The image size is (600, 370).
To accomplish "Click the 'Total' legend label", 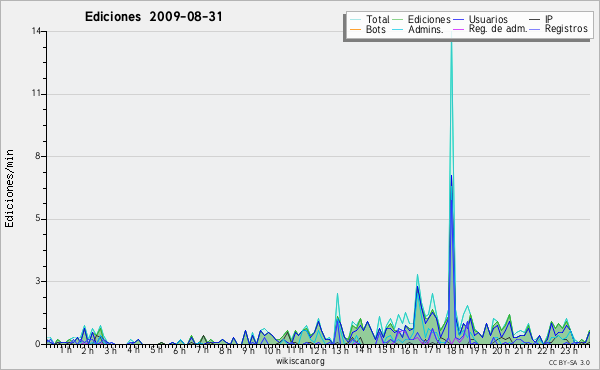I will point(378,19).
